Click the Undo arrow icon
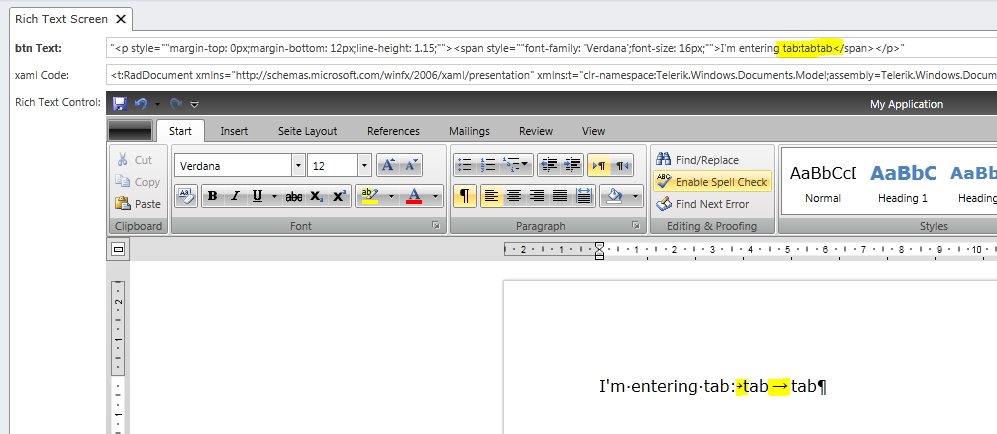This screenshot has height=434, width=997. (141, 104)
